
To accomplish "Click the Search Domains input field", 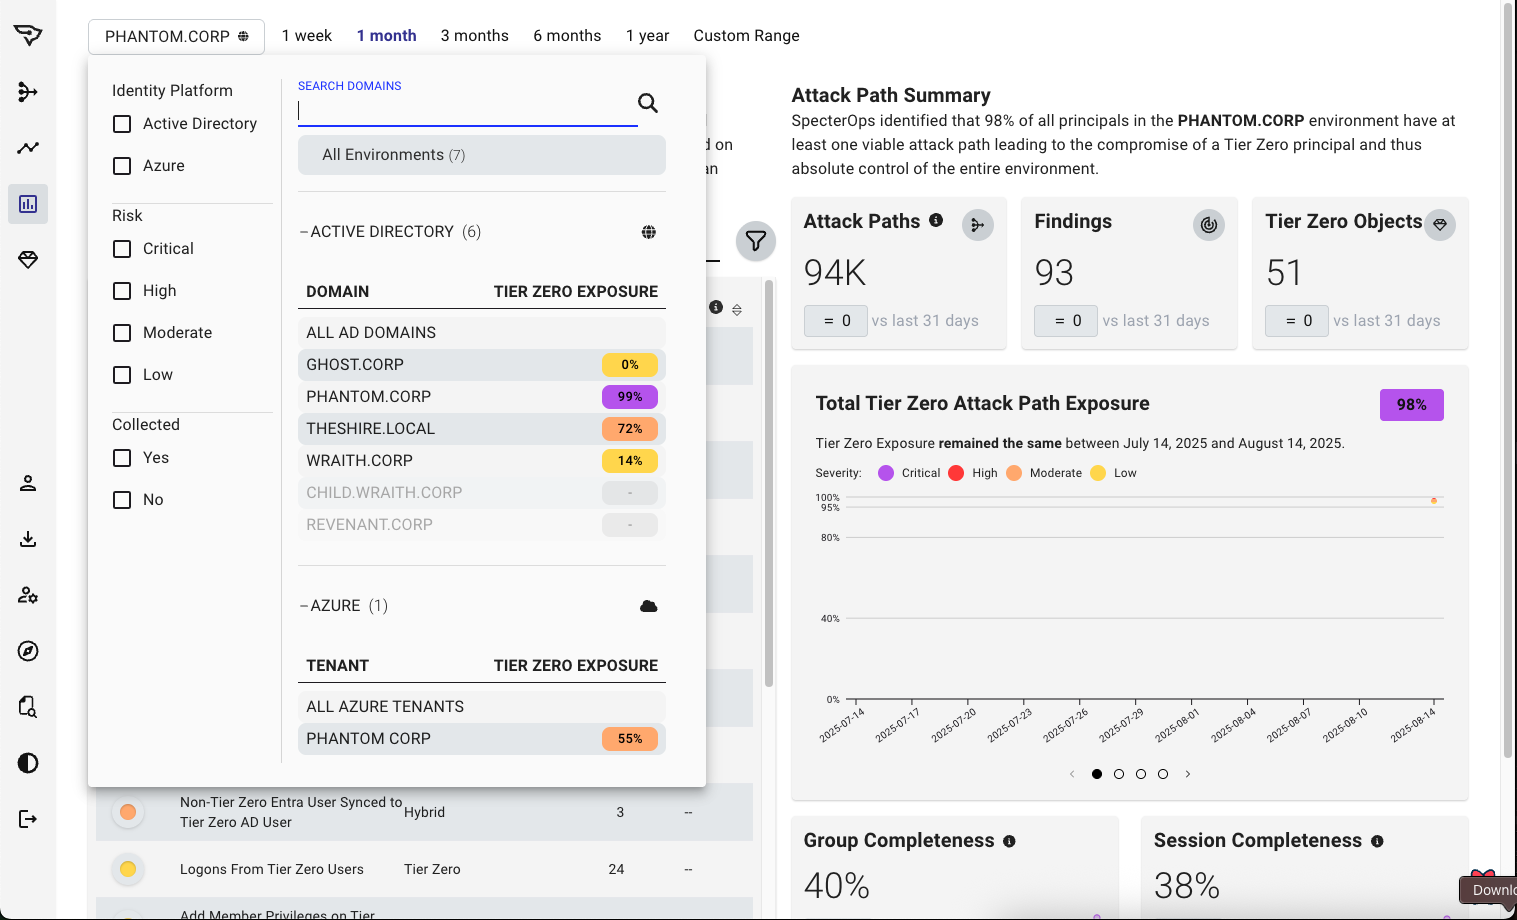I will pos(468,111).
